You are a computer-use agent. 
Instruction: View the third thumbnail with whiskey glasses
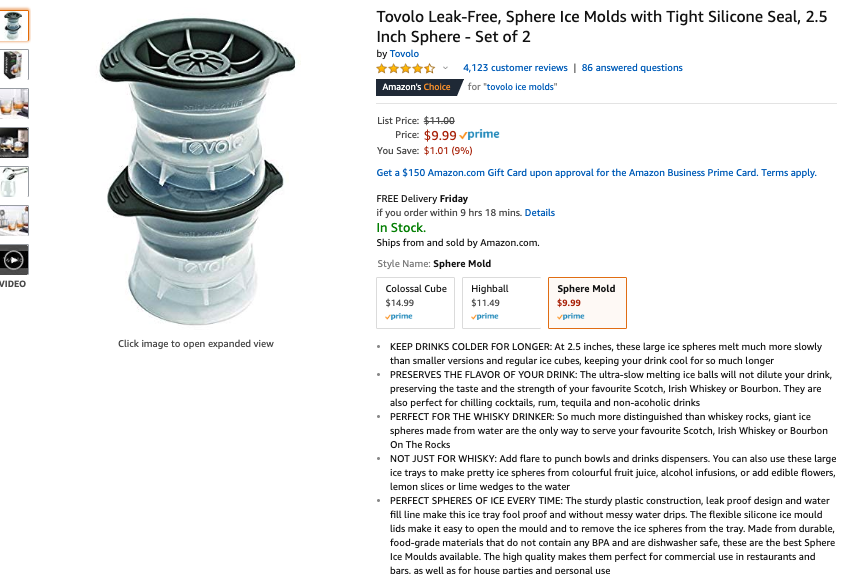[x=14, y=103]
